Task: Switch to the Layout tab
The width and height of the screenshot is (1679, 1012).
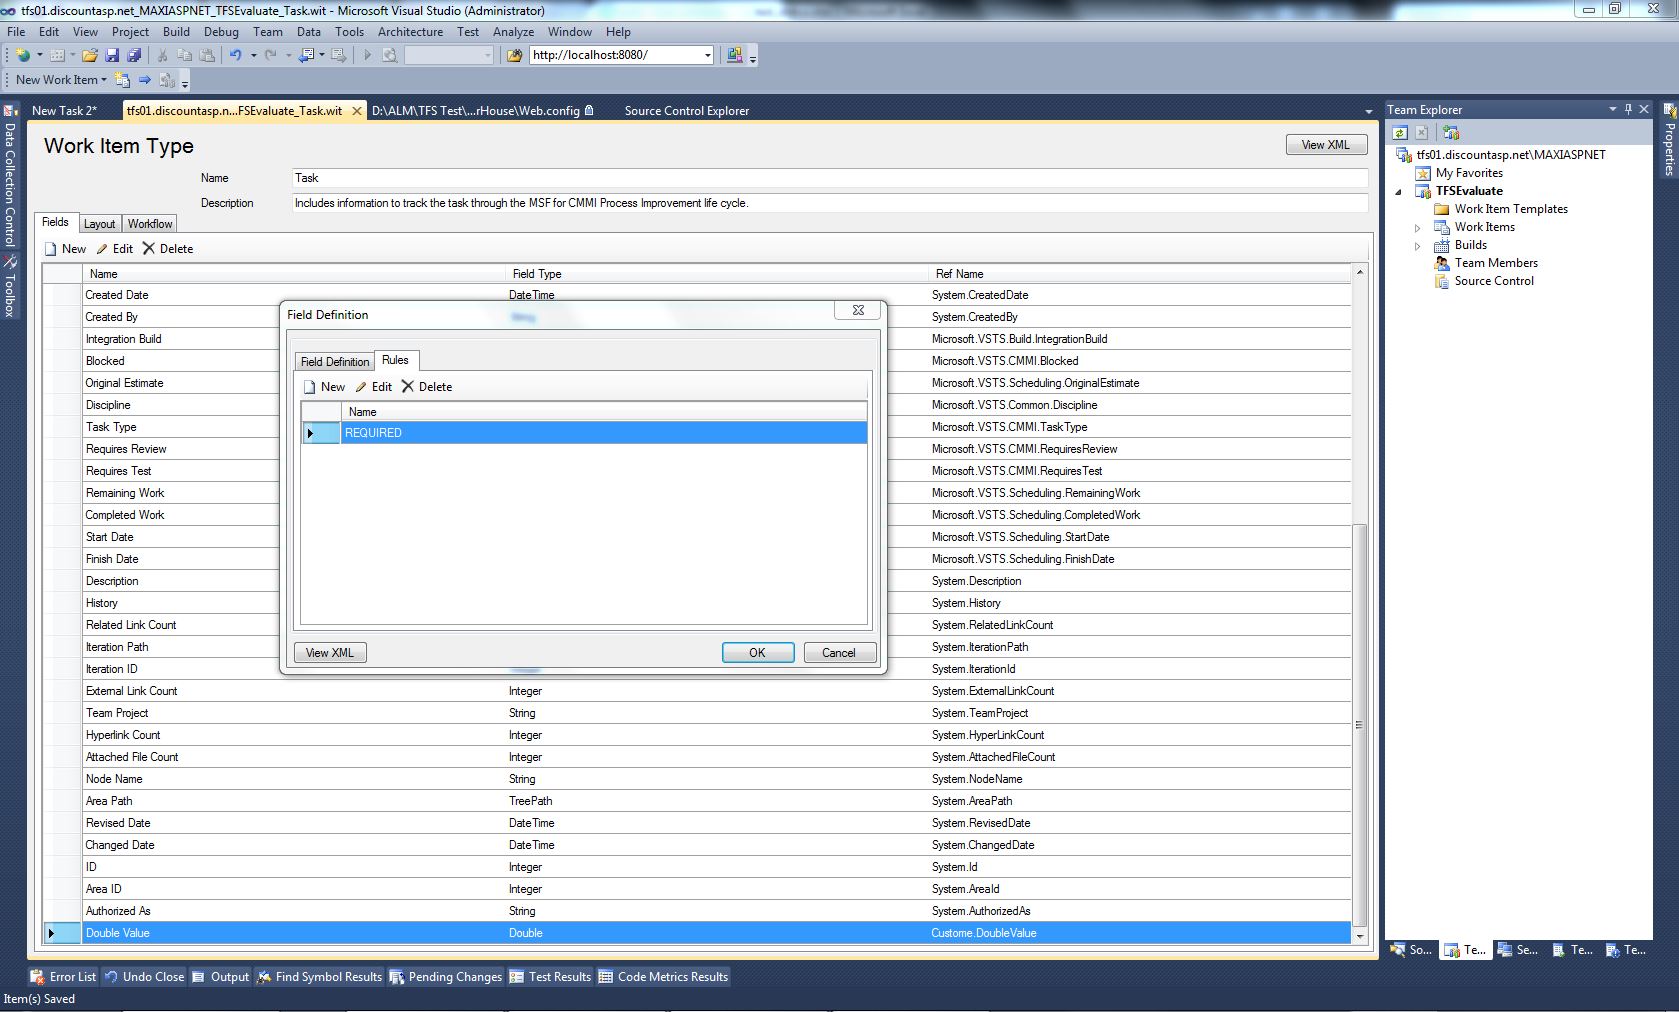Action: (x=99, y=224)
